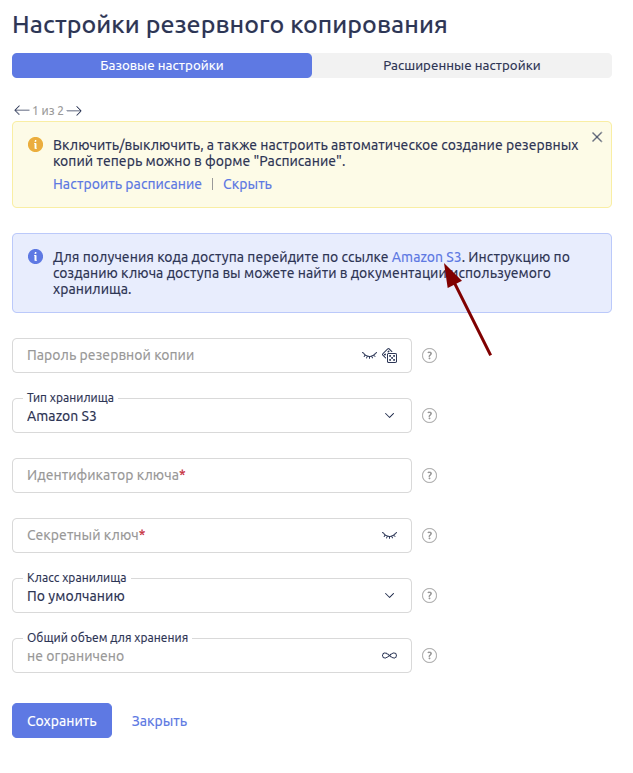Viewport: 633px width, 773px height.
Task: Toggle backup password visibility eye icon
Action: click(x=370, y=356)
